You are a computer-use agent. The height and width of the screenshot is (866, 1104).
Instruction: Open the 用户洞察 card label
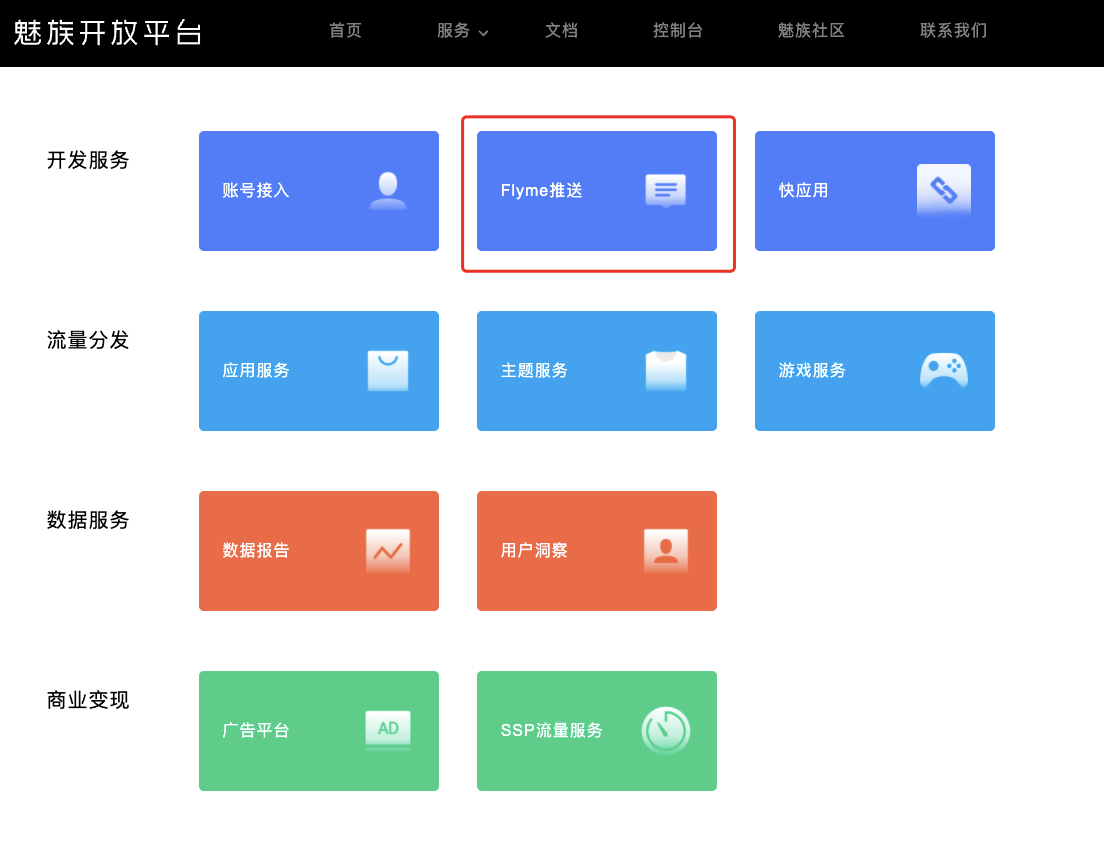[x=534, y=551]
